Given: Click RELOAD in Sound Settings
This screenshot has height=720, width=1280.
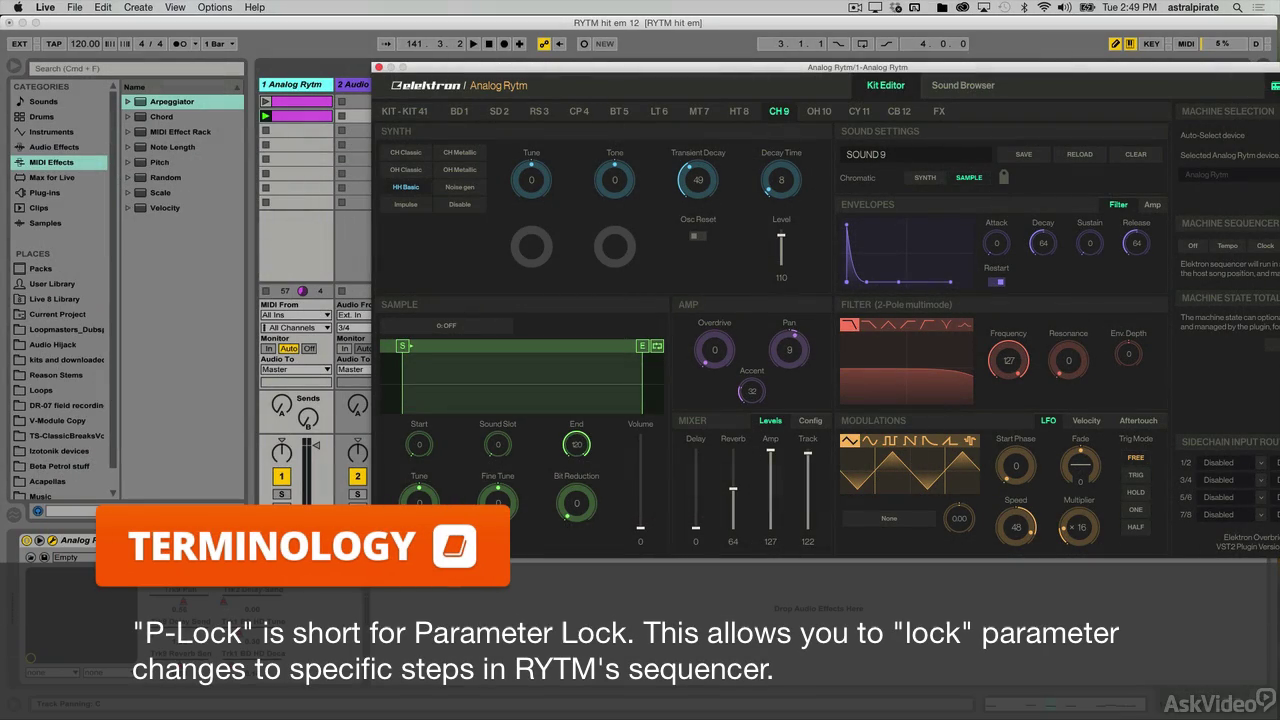Looking at the screenshot, I should click(x=1079, y=154).
